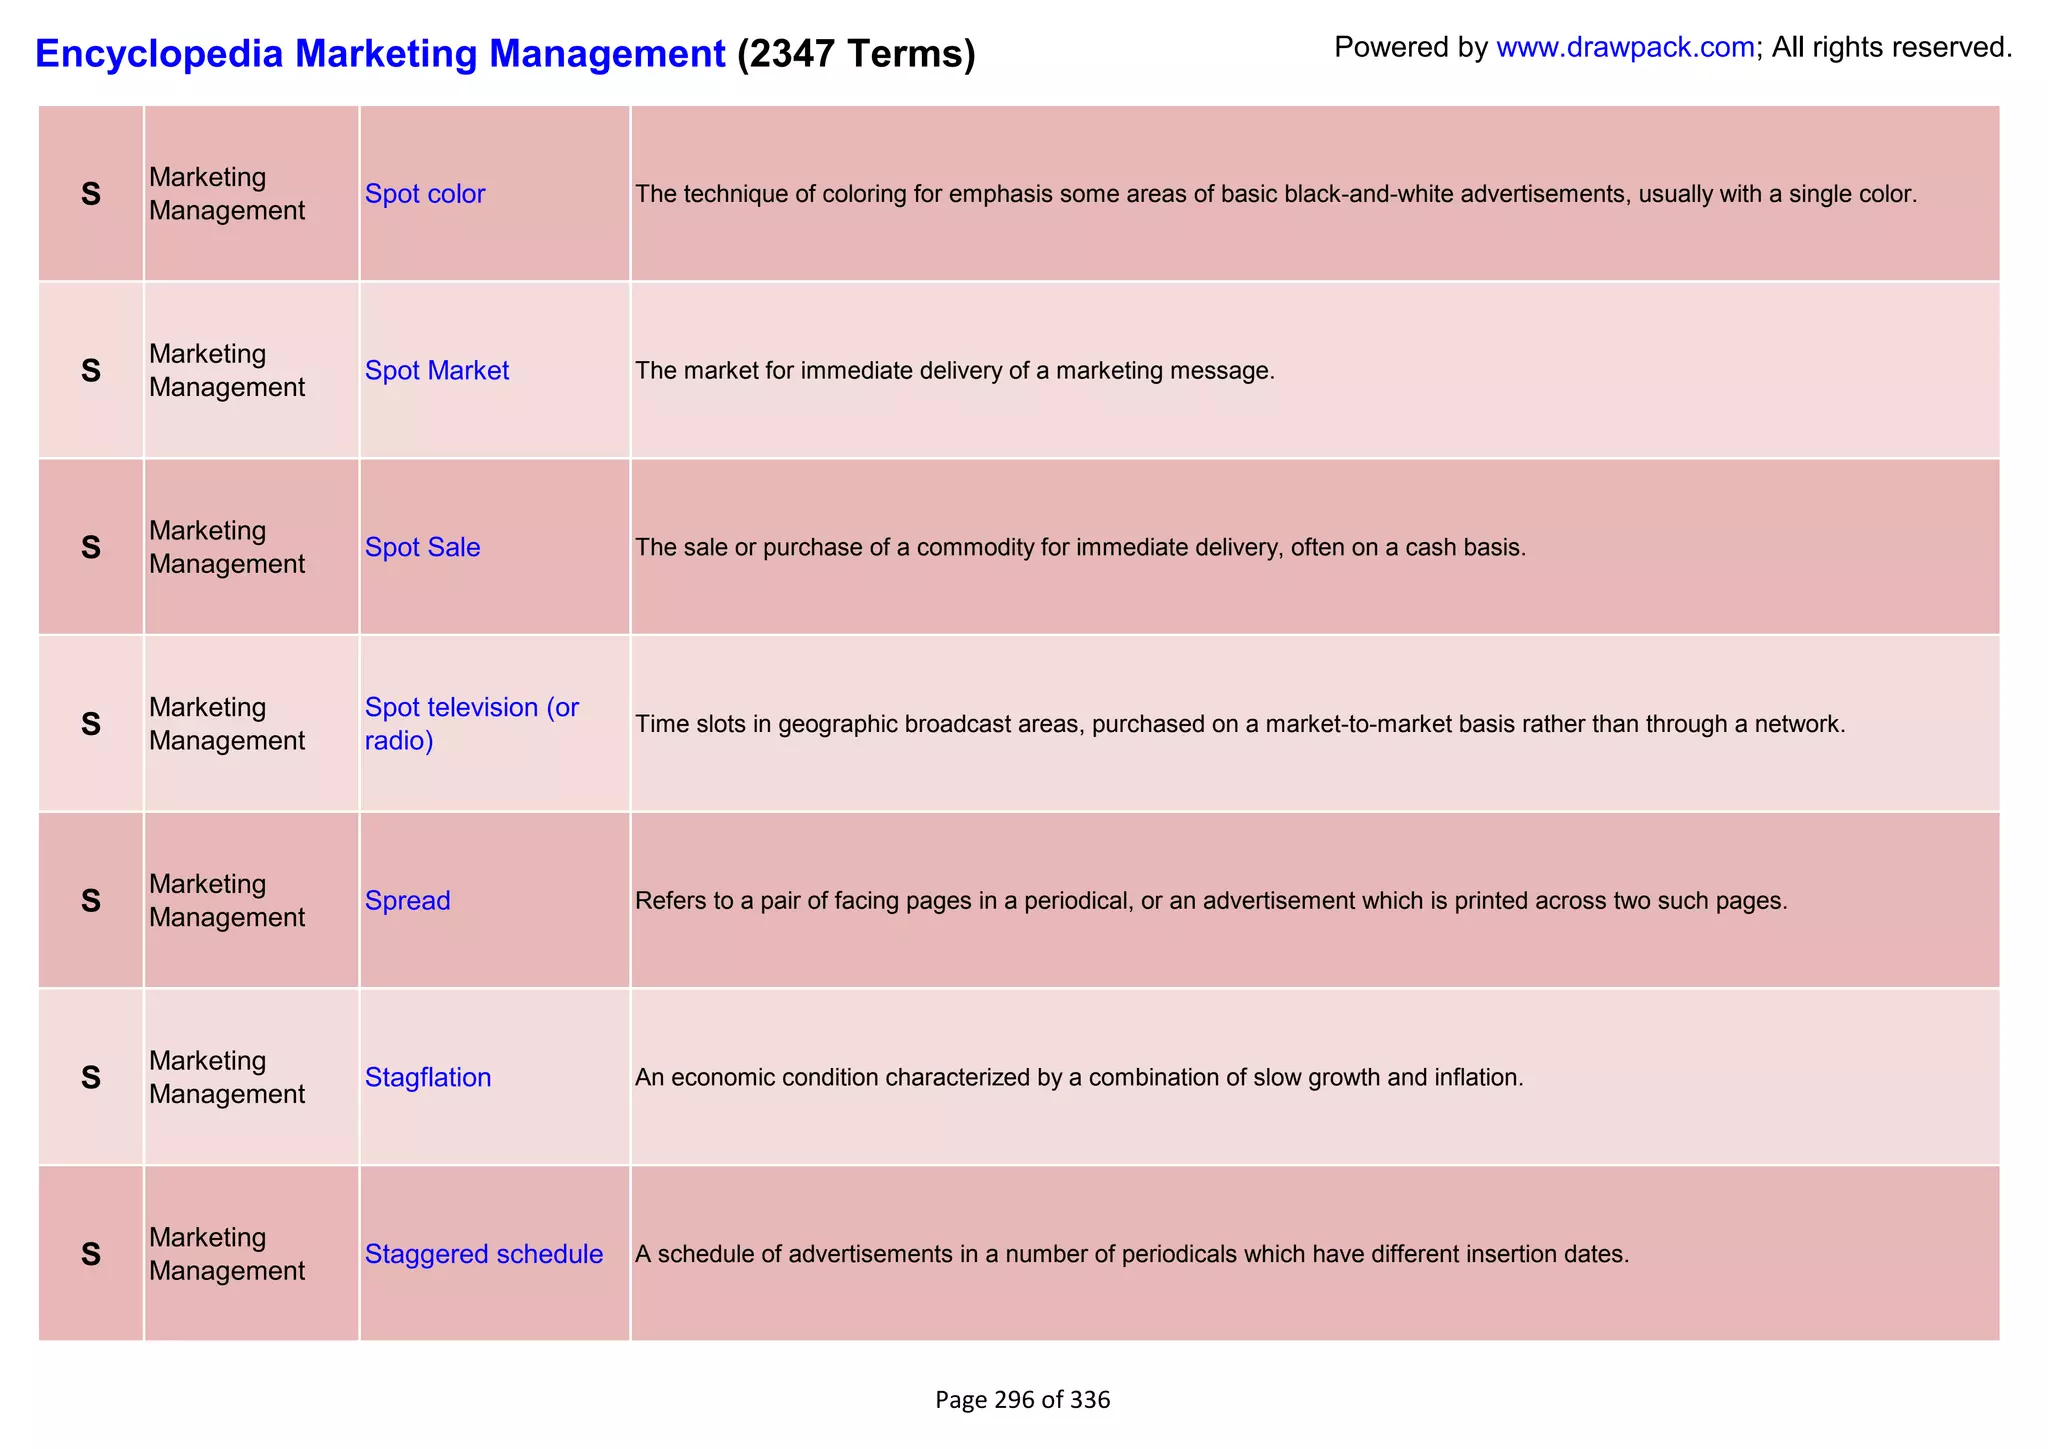Open the Spot color term link
The width and height of the screenshot is (2048, 1449).
click(x=425, y=194)
